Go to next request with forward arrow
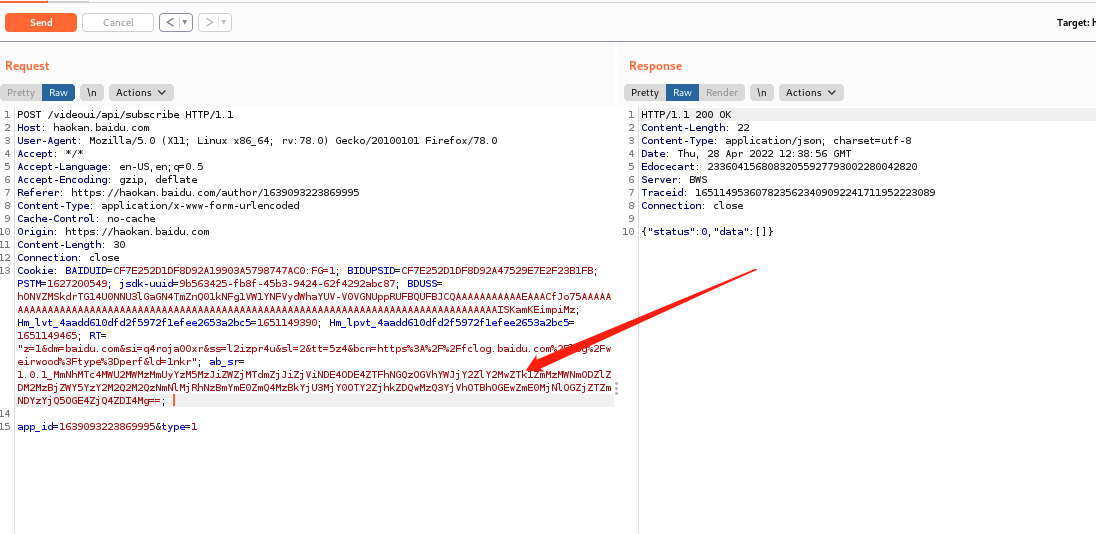1096x534 pixels. click(208, 22)
